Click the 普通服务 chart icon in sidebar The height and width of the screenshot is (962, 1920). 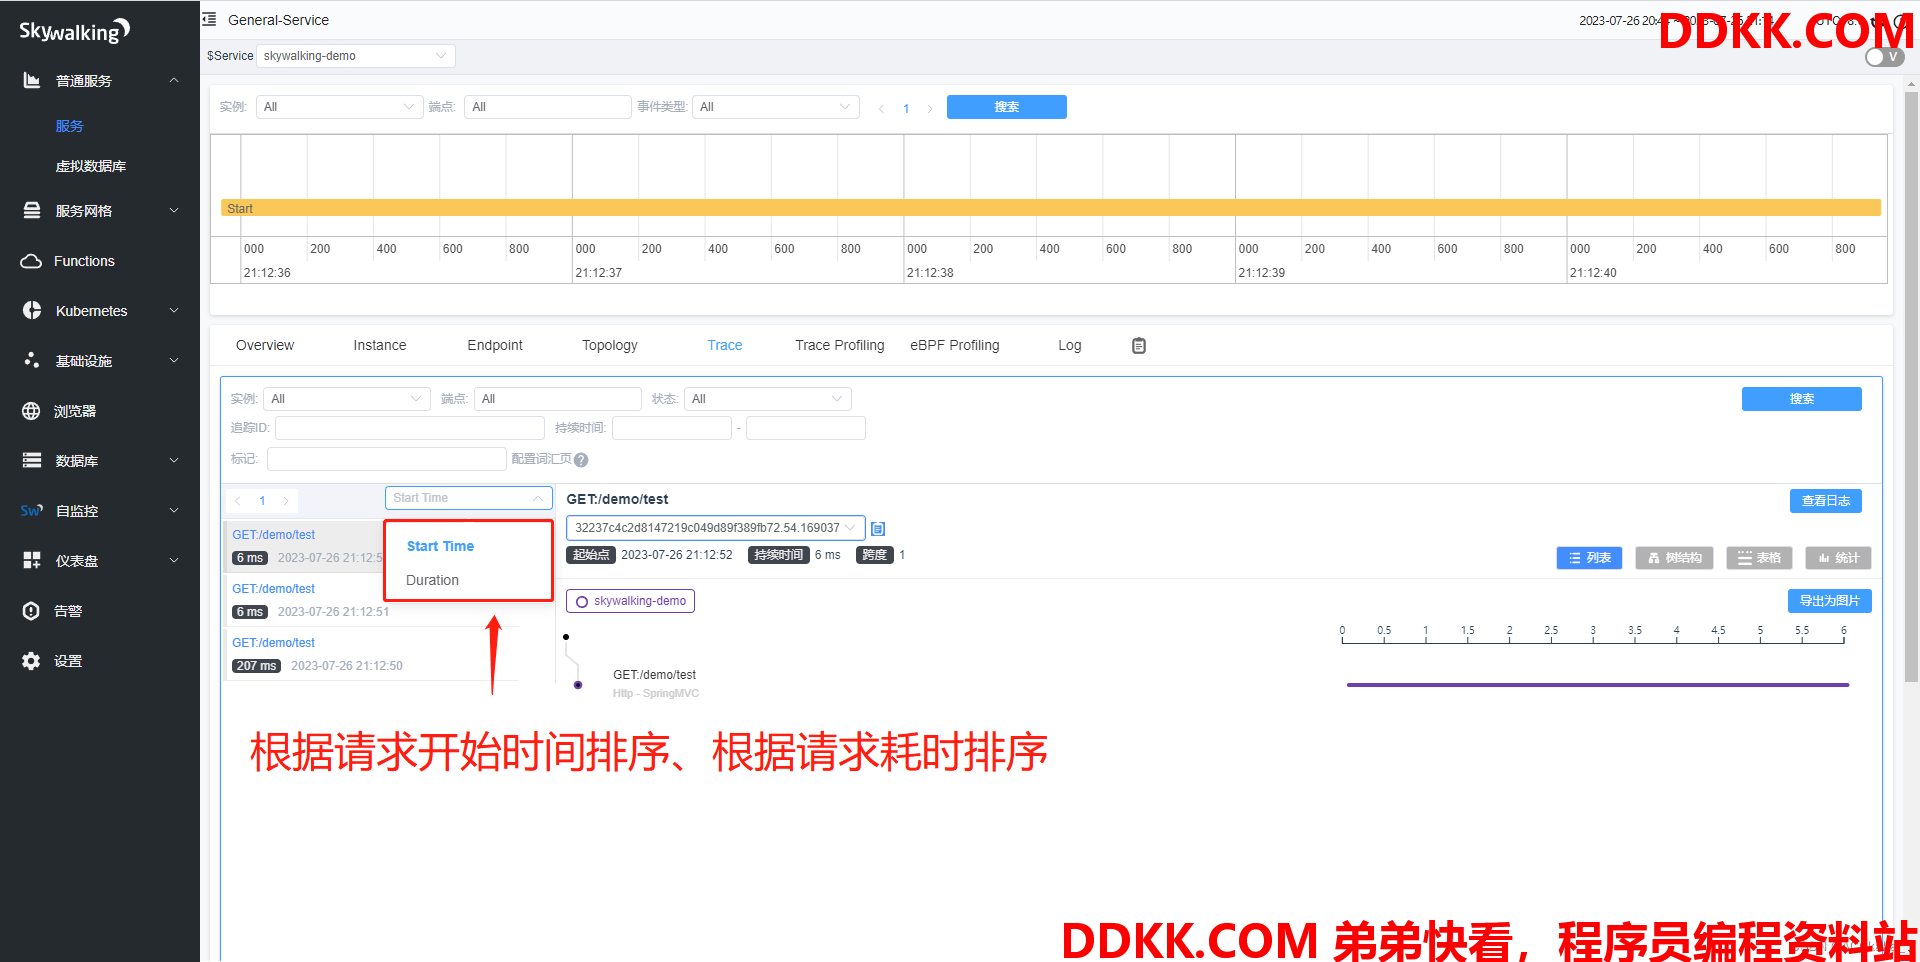coord(32,80)
